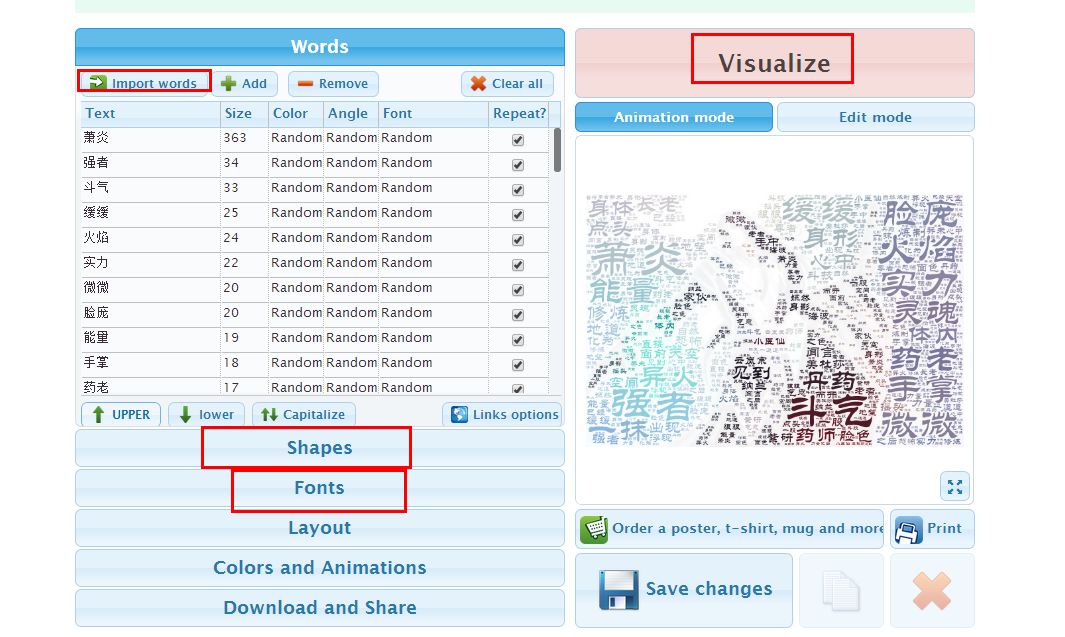Select the text cell 实力
This screenshot has height=637, width=1065.
[x=151, y=263]
